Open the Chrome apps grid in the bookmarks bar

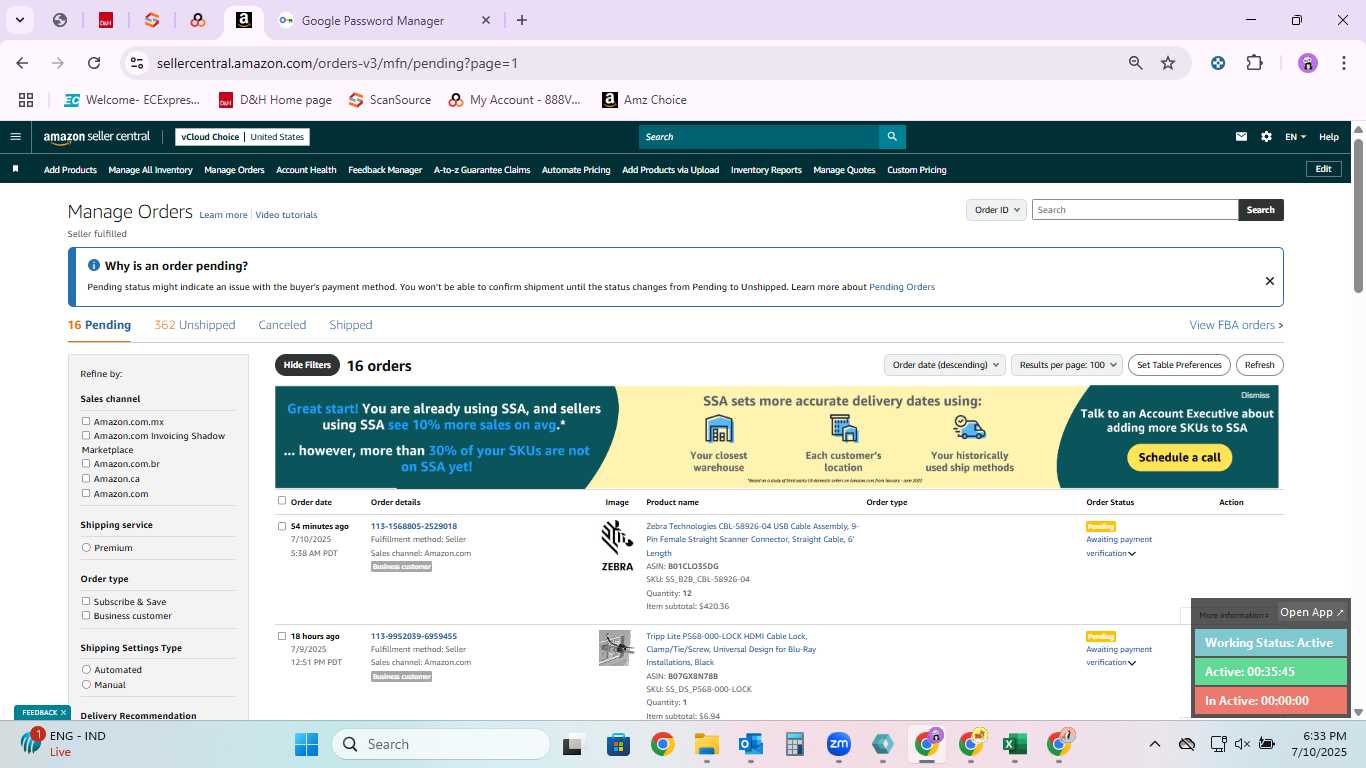point(26,100)
